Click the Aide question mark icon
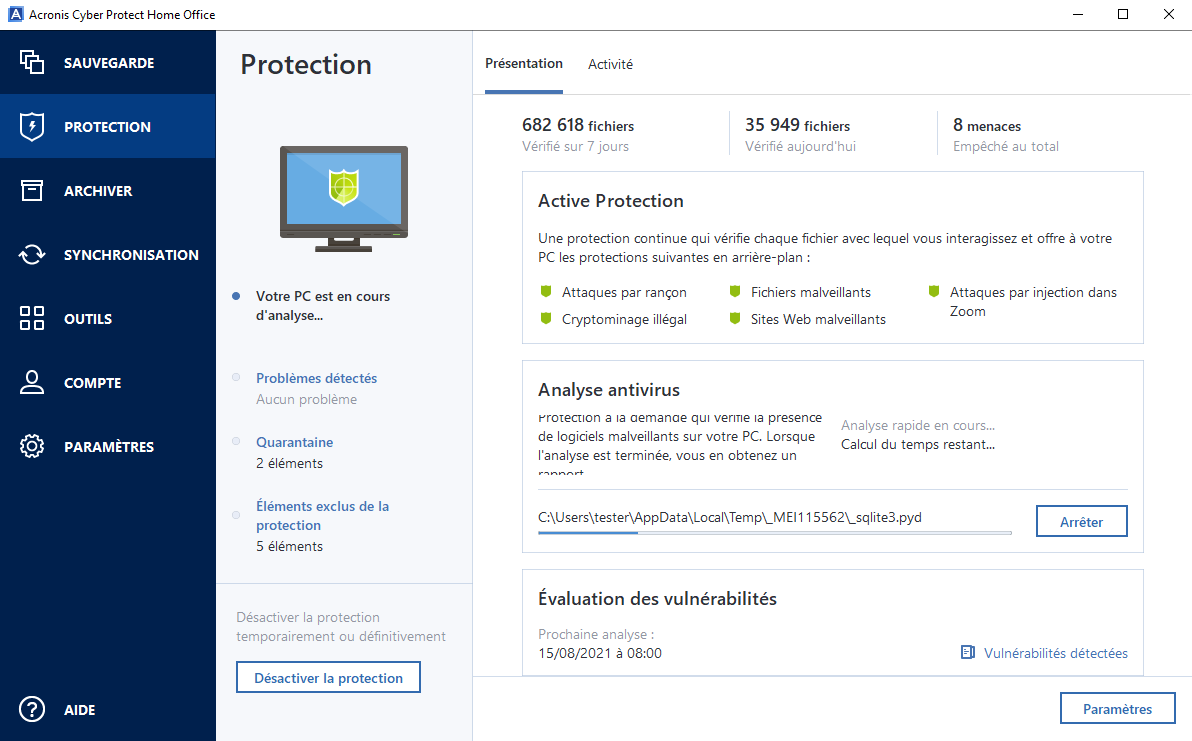Image resolution: width=1192 pixels, height=741 pixels. (32, 709)
